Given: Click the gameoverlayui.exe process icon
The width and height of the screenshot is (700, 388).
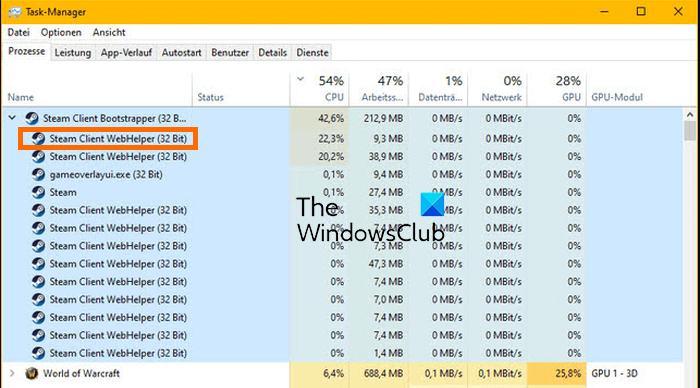Looking at the screenshot, I should (38, 174).
